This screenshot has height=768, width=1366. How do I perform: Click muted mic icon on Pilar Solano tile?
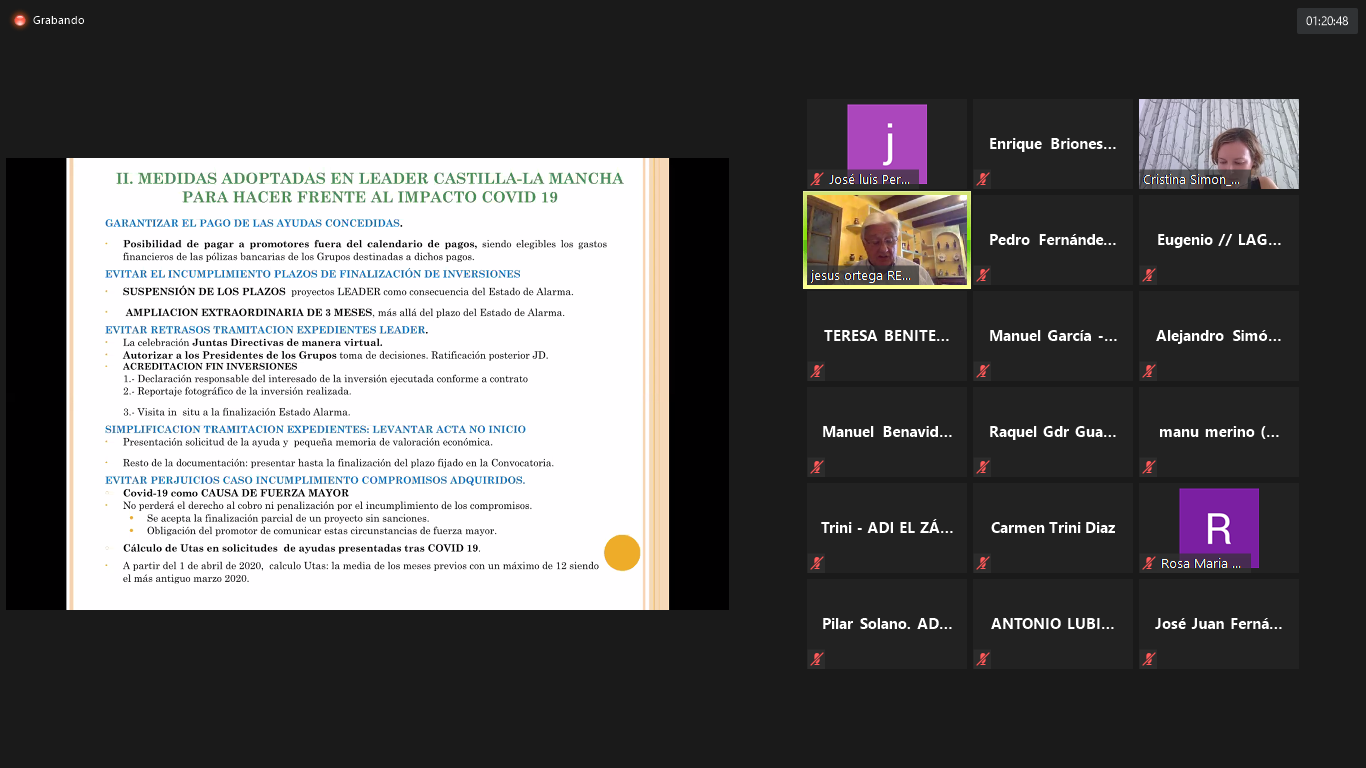coord(817,660)
